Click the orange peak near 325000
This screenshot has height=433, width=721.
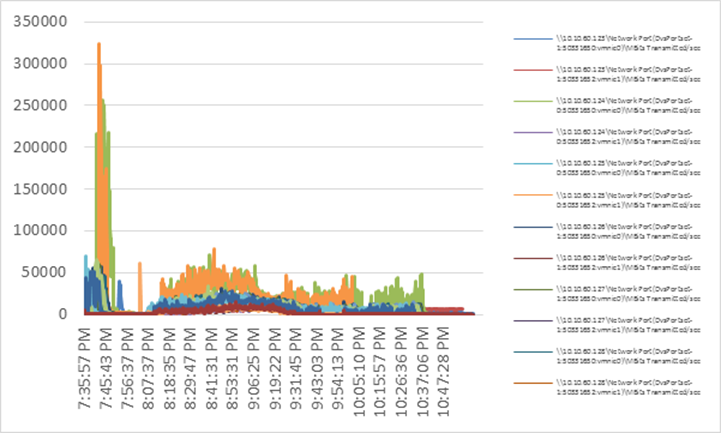[99, 45]
